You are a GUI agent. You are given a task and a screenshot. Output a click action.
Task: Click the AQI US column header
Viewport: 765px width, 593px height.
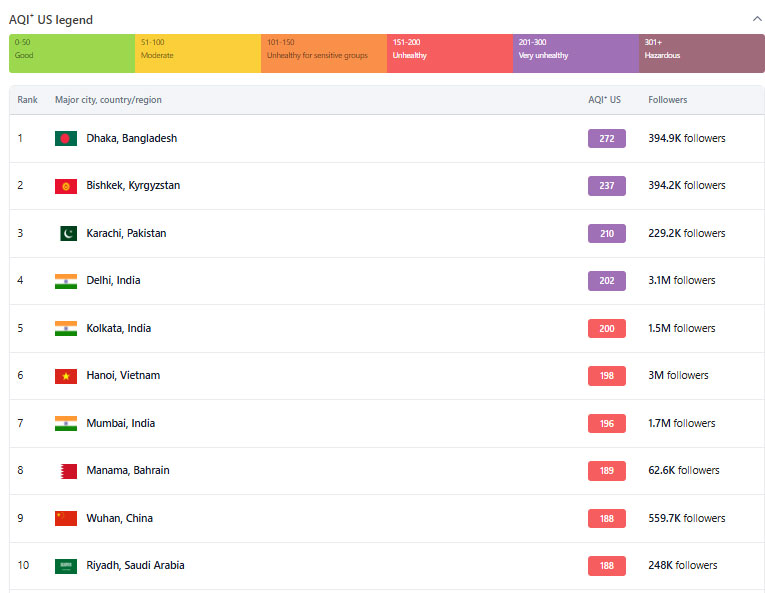(604, 100)
